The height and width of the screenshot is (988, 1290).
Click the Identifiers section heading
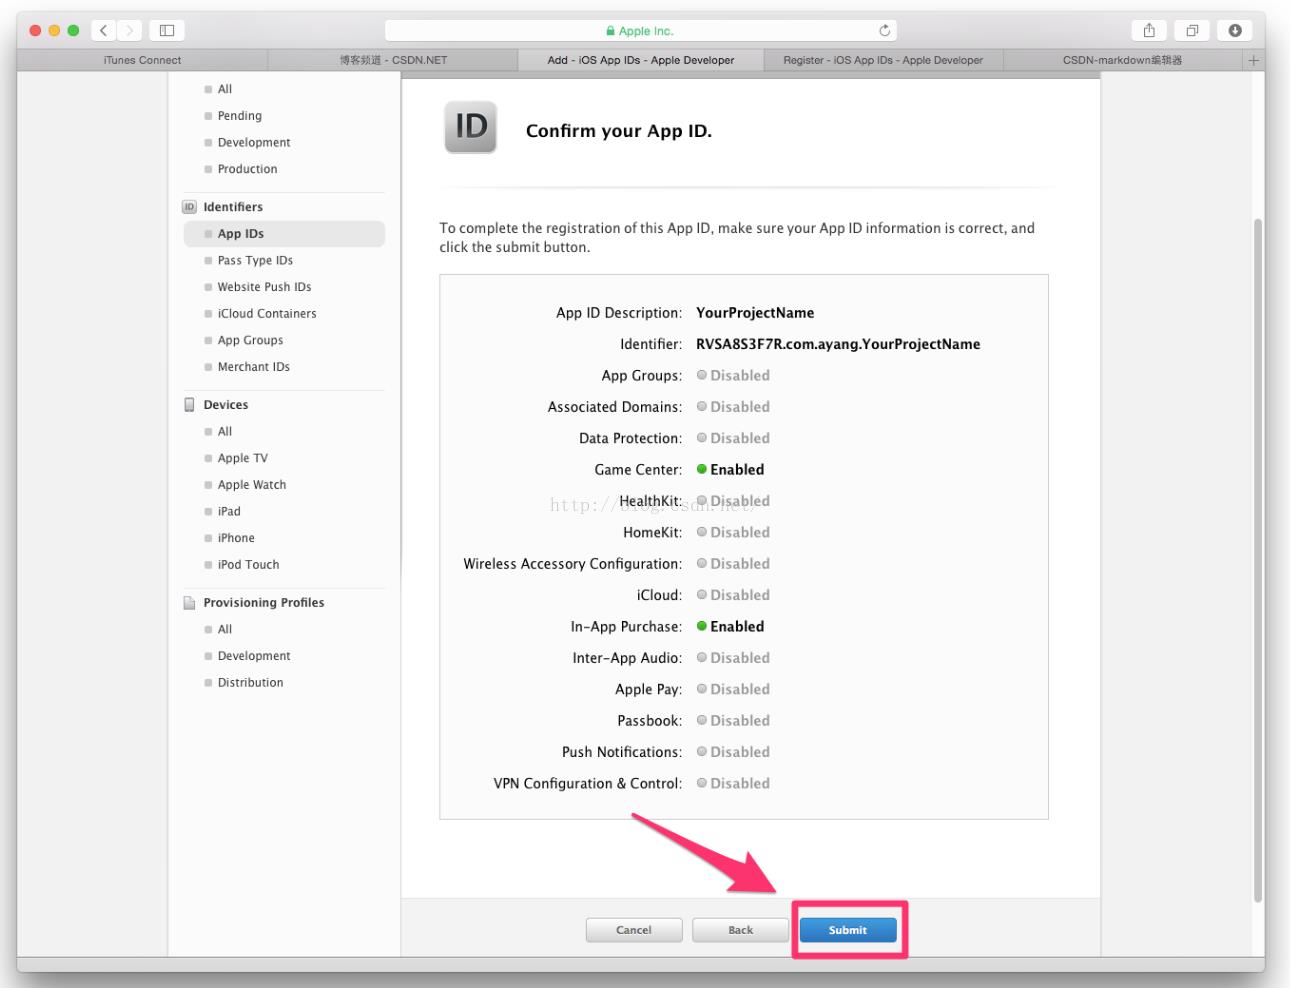(233, 207)
